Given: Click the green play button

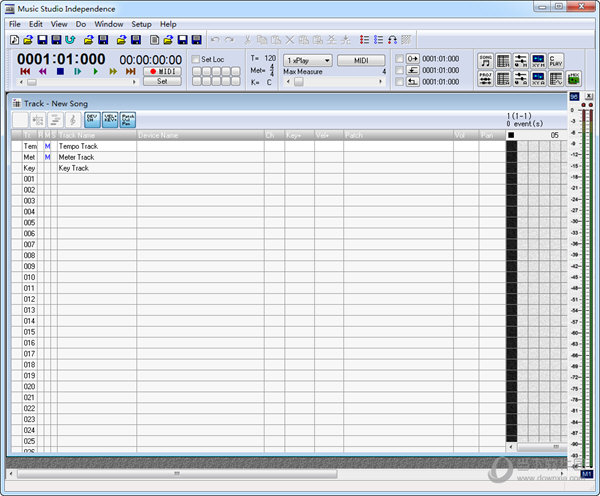Looking at the screenshot, I should [x=96, y=71].
